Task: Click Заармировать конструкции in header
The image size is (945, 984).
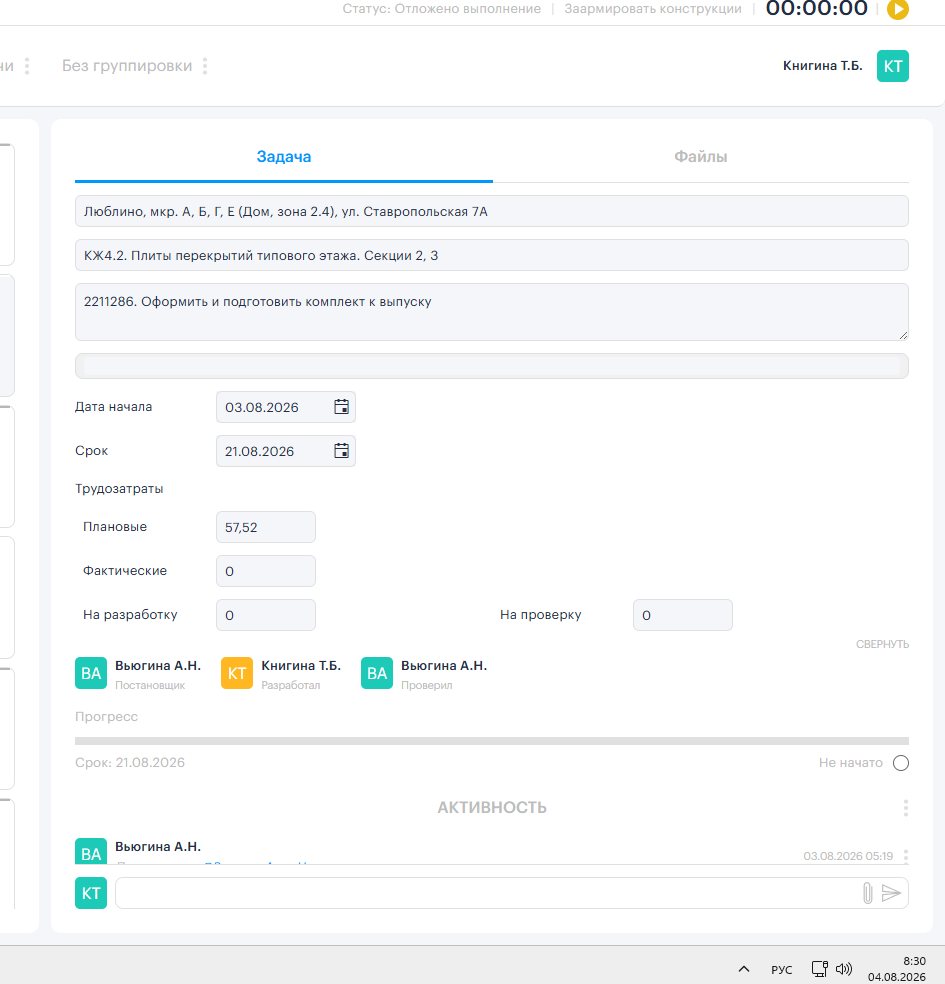Action: (x=653, y=9)
